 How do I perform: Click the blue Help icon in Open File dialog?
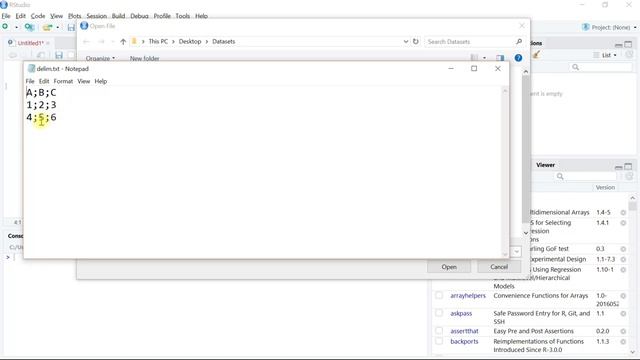[518, 58]
